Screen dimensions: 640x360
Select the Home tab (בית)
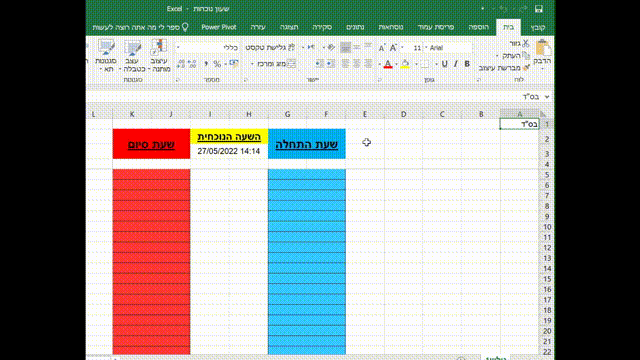pos(509,27)
